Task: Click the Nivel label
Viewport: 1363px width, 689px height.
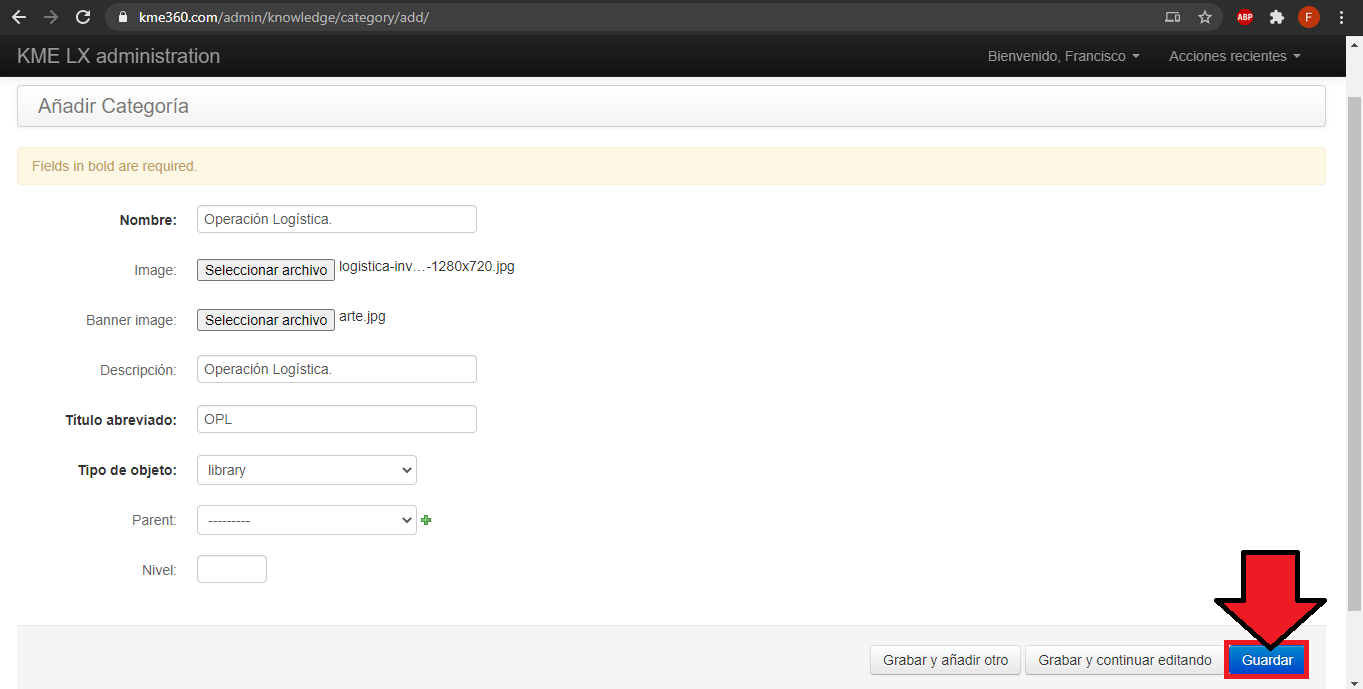Action: [x=159, y=570]
